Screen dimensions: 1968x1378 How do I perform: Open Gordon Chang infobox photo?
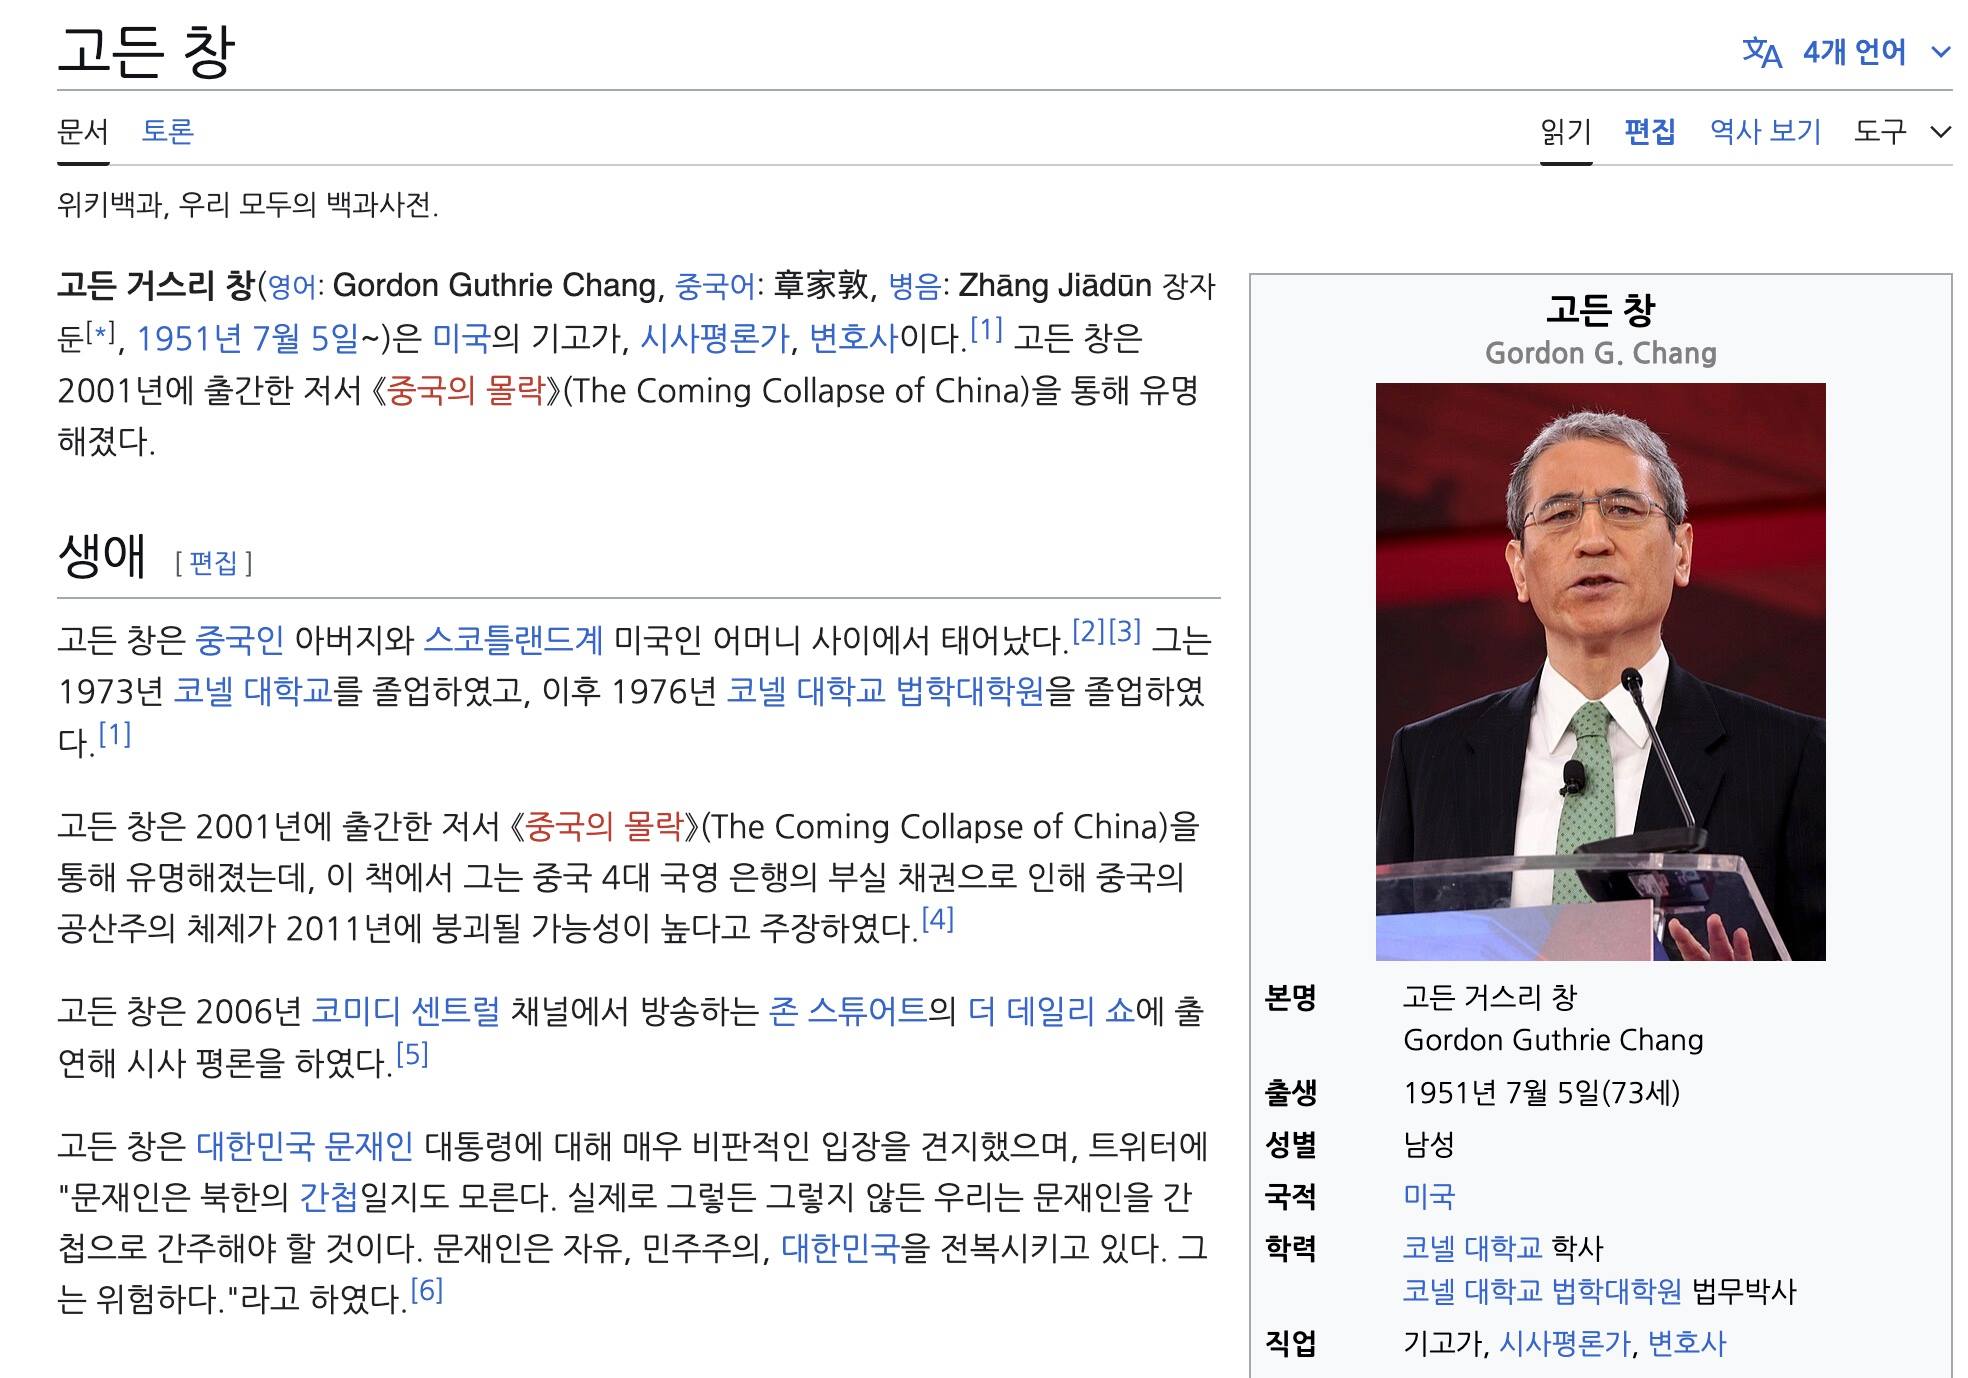pos(1600,671)
